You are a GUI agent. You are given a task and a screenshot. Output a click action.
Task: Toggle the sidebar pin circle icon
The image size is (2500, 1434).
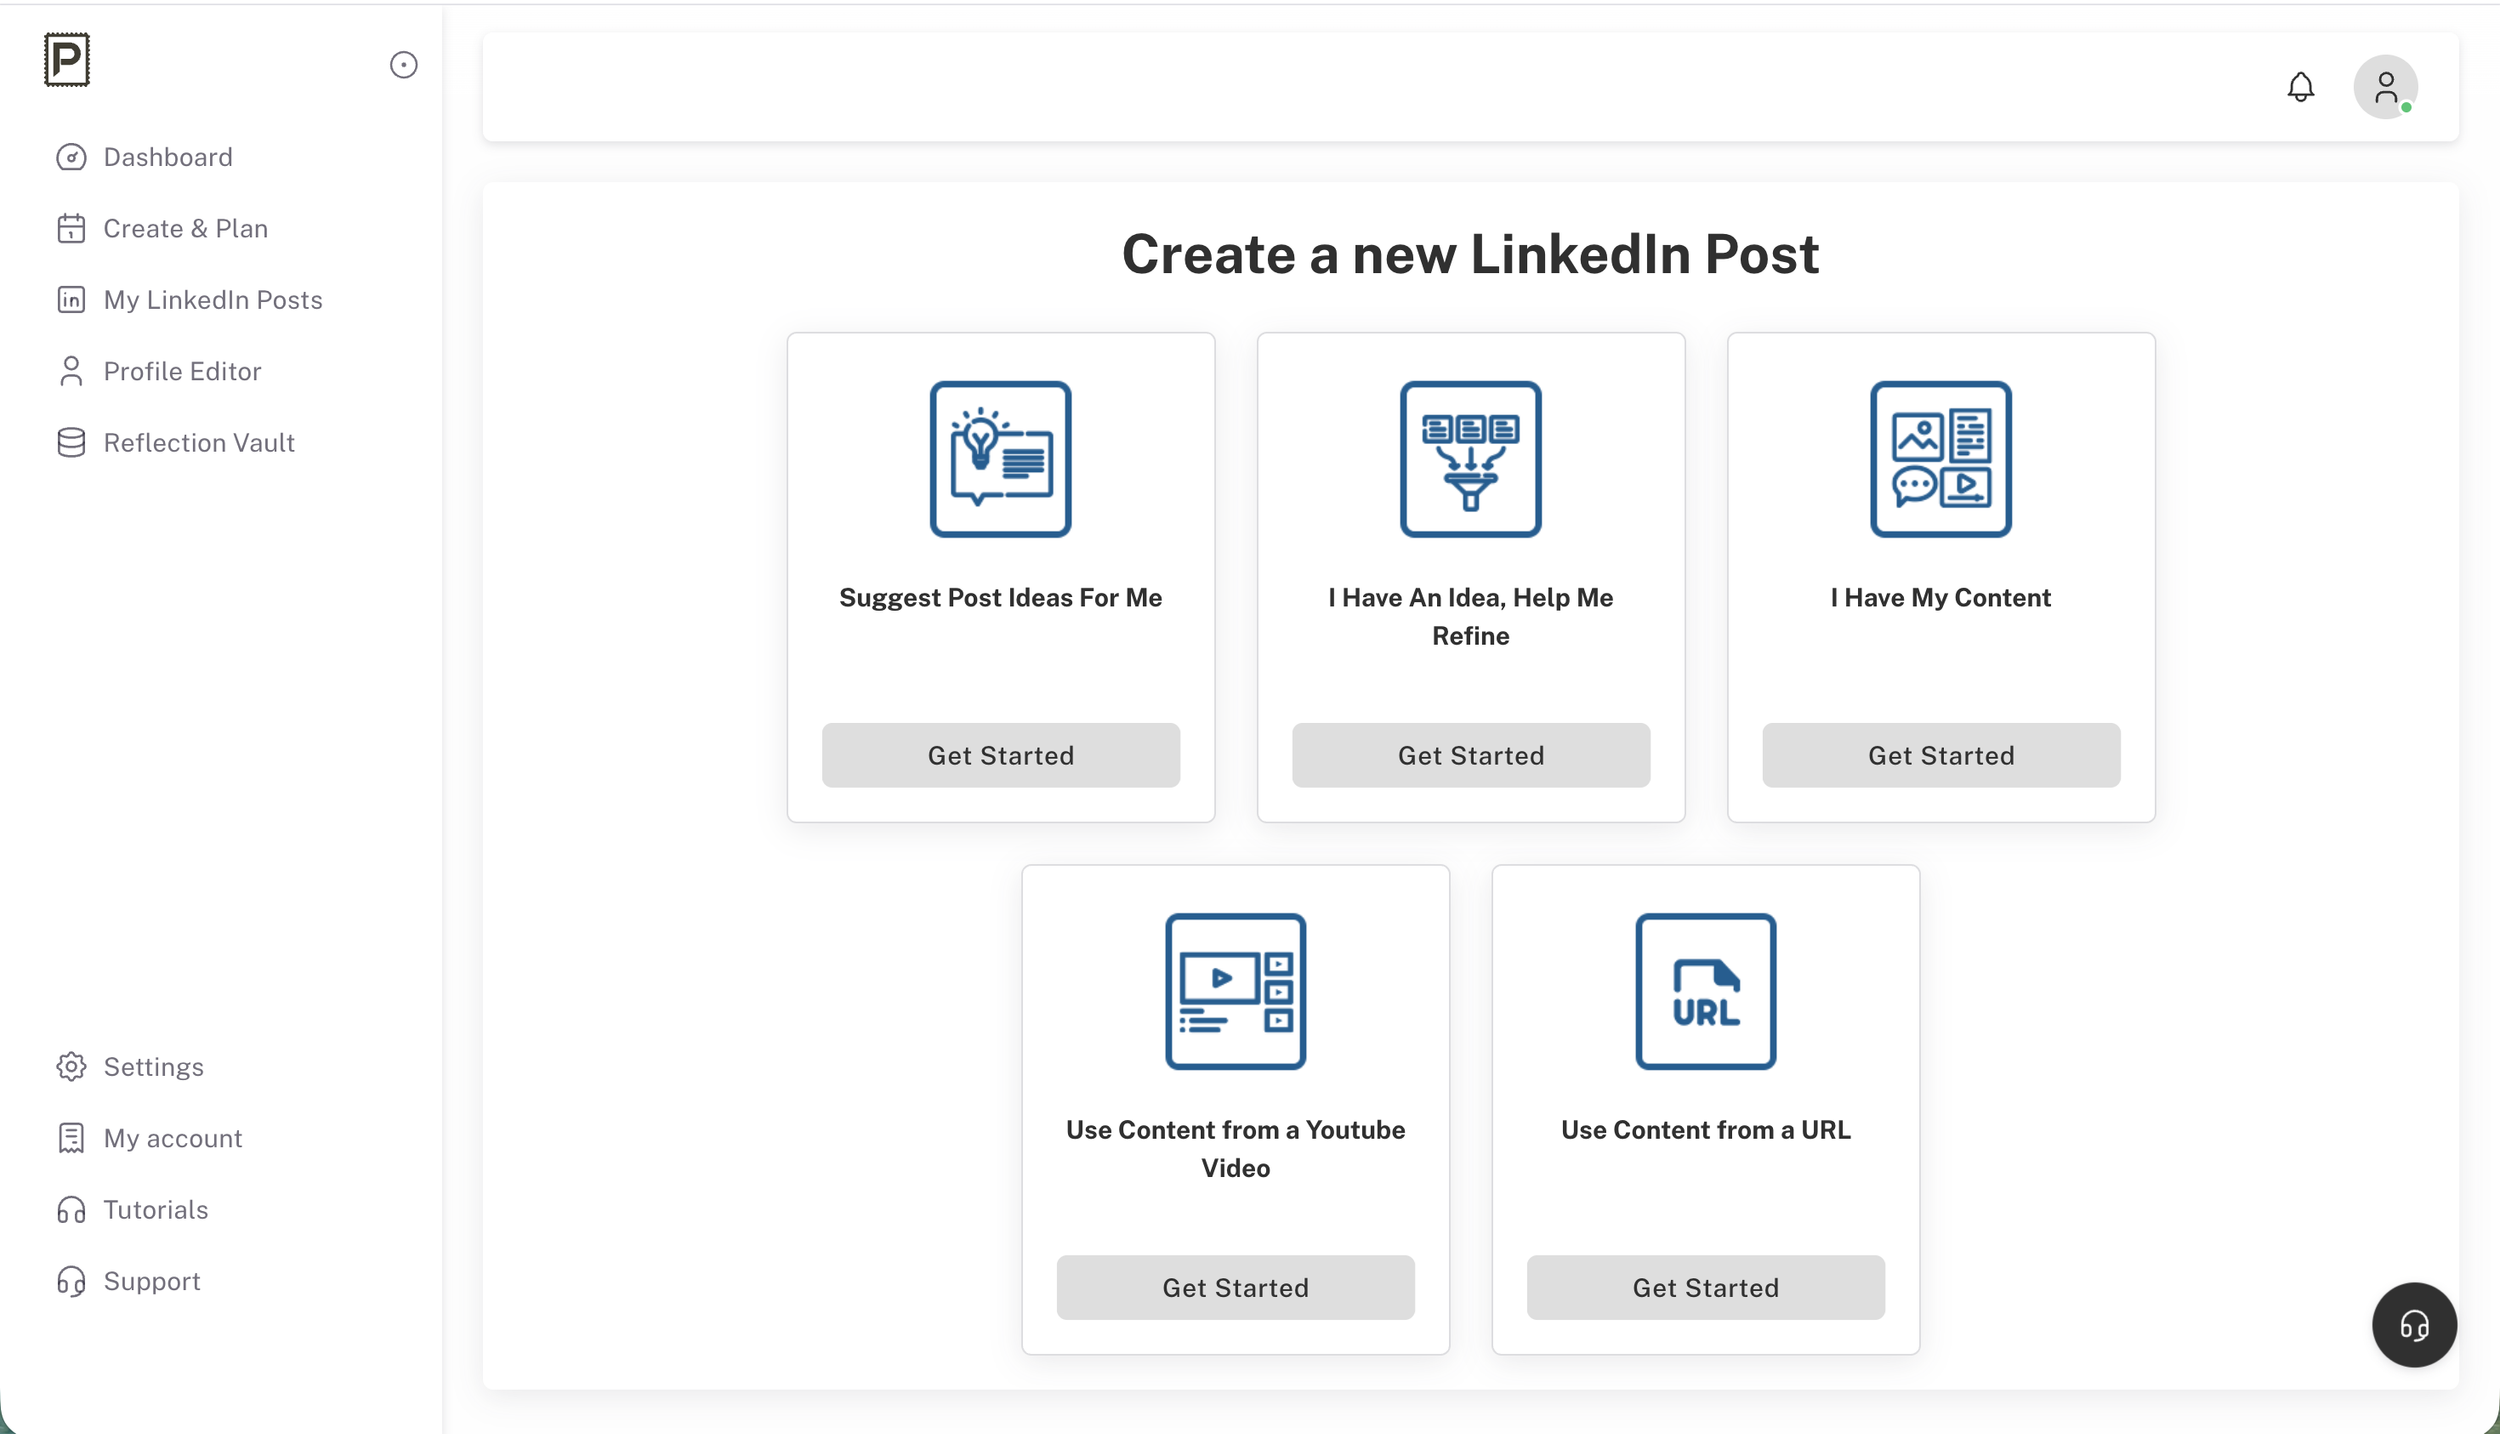(x=403, y=65)
